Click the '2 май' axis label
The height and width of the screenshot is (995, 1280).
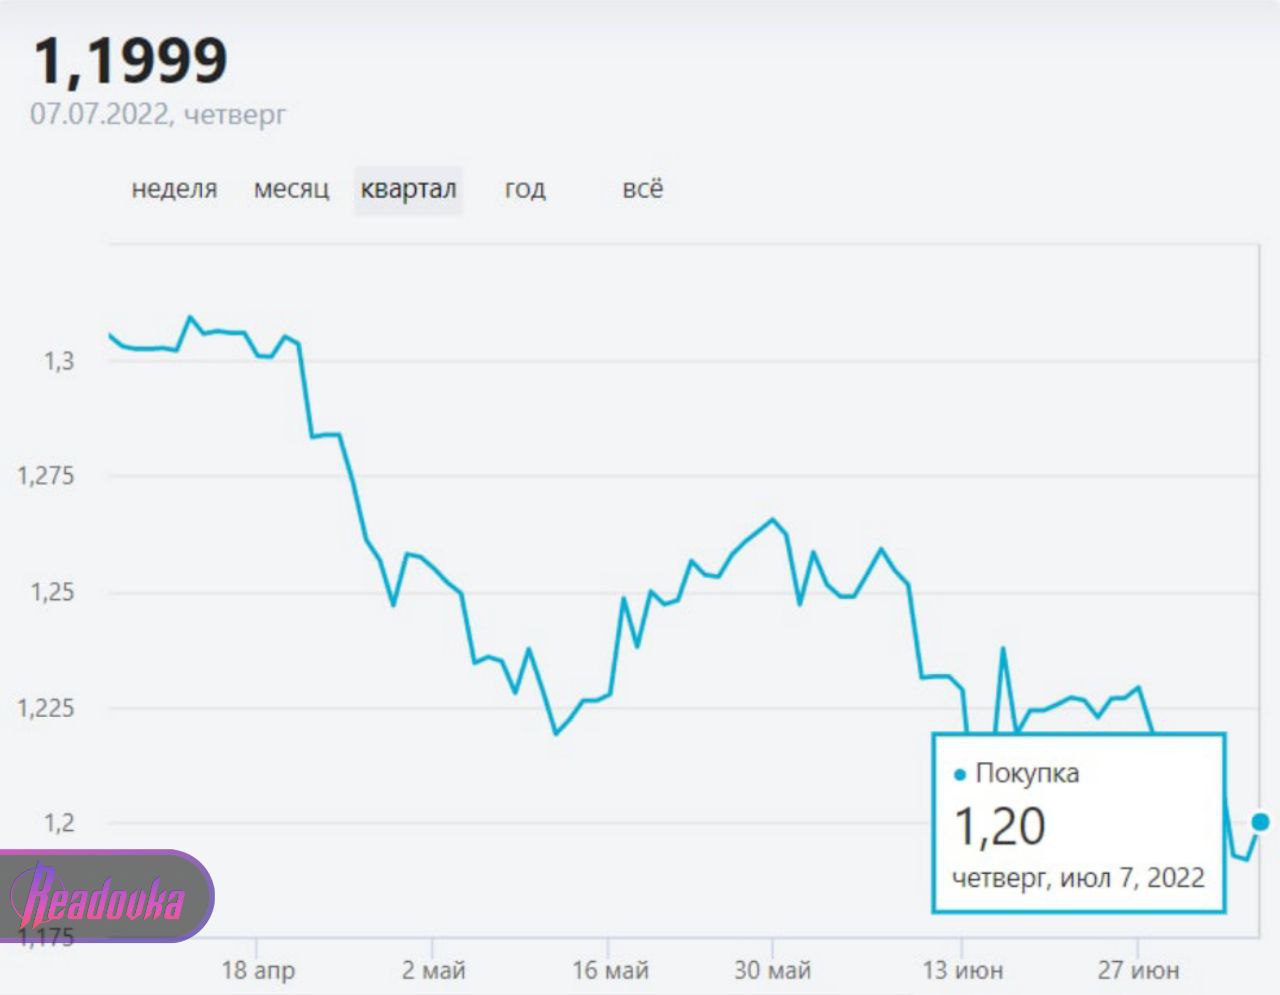click(434, 970)
